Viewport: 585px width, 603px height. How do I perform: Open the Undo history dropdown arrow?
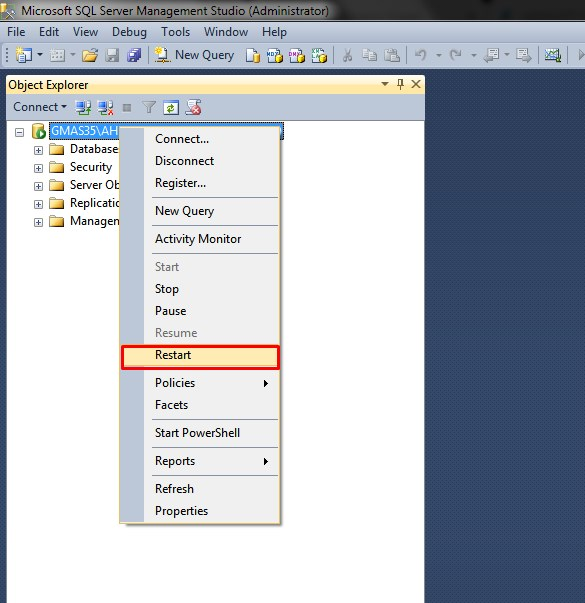(x=438, y=55)
